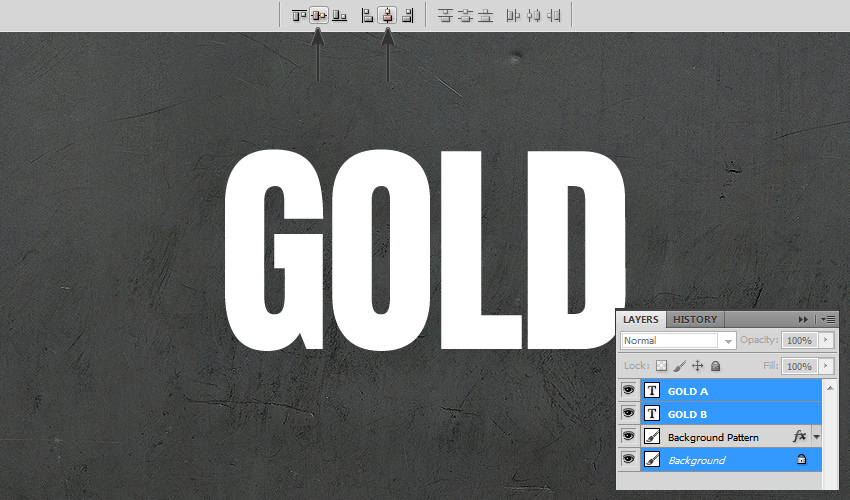850x500 pixels.
Task: Click the GOLD B text layer thumbnail
Action: 652,414
